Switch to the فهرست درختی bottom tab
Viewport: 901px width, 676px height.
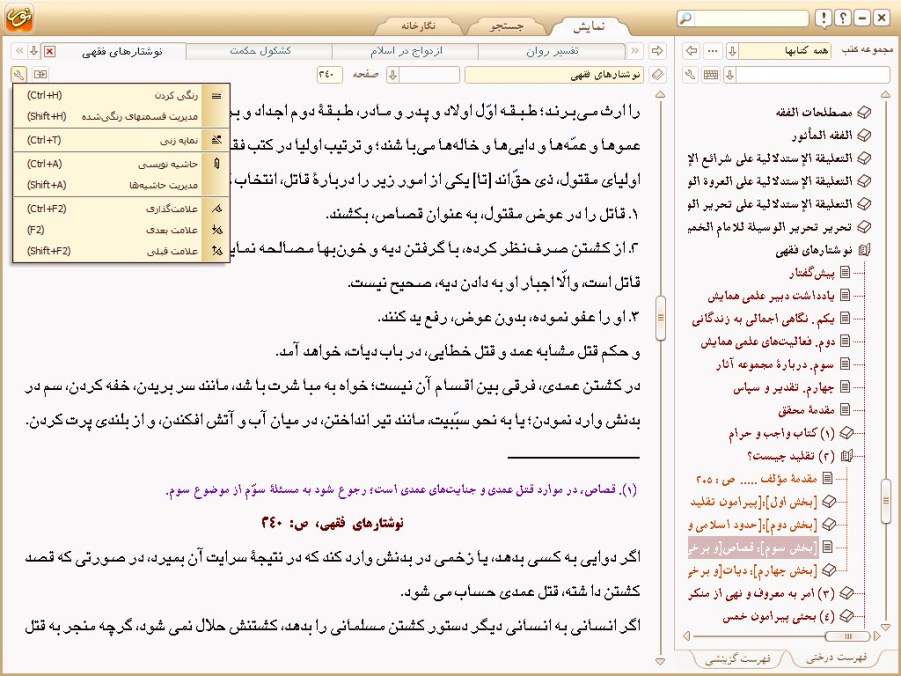pos(836,658)
